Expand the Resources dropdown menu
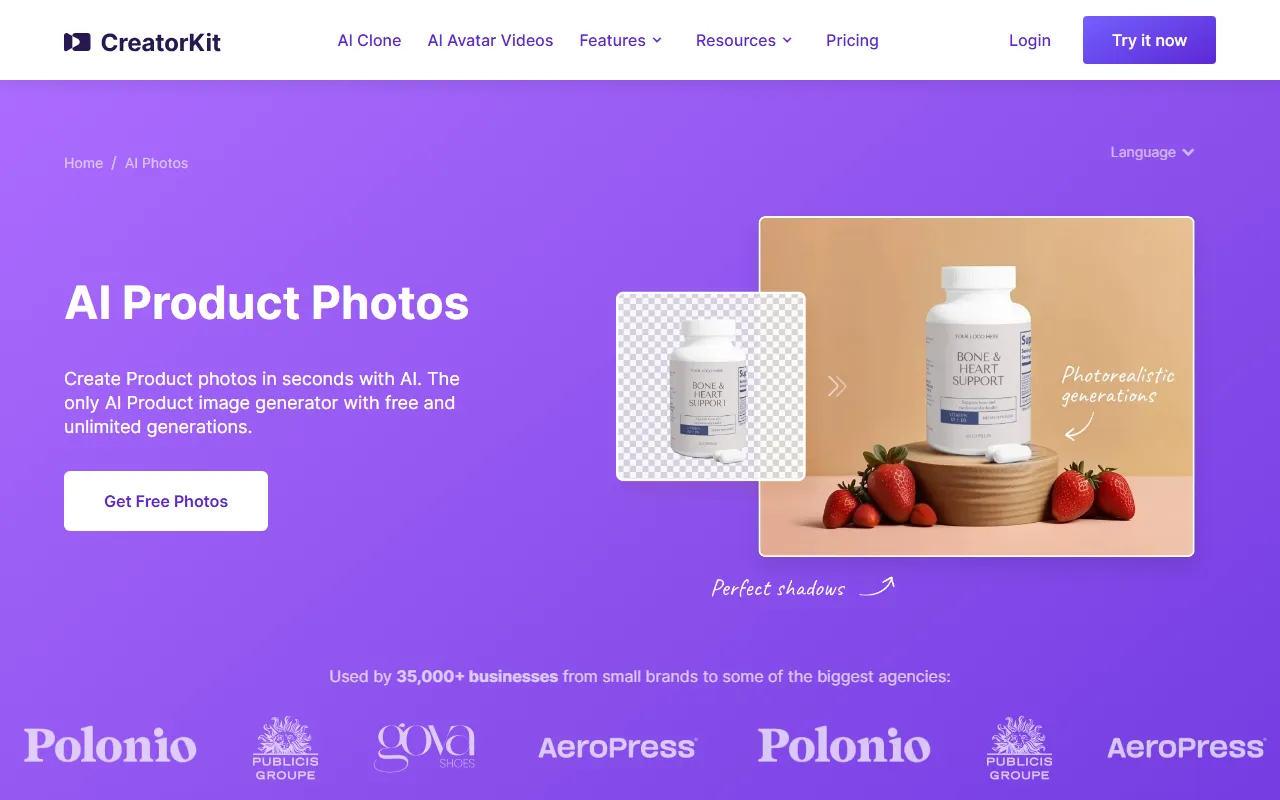 tap(744, 40)
